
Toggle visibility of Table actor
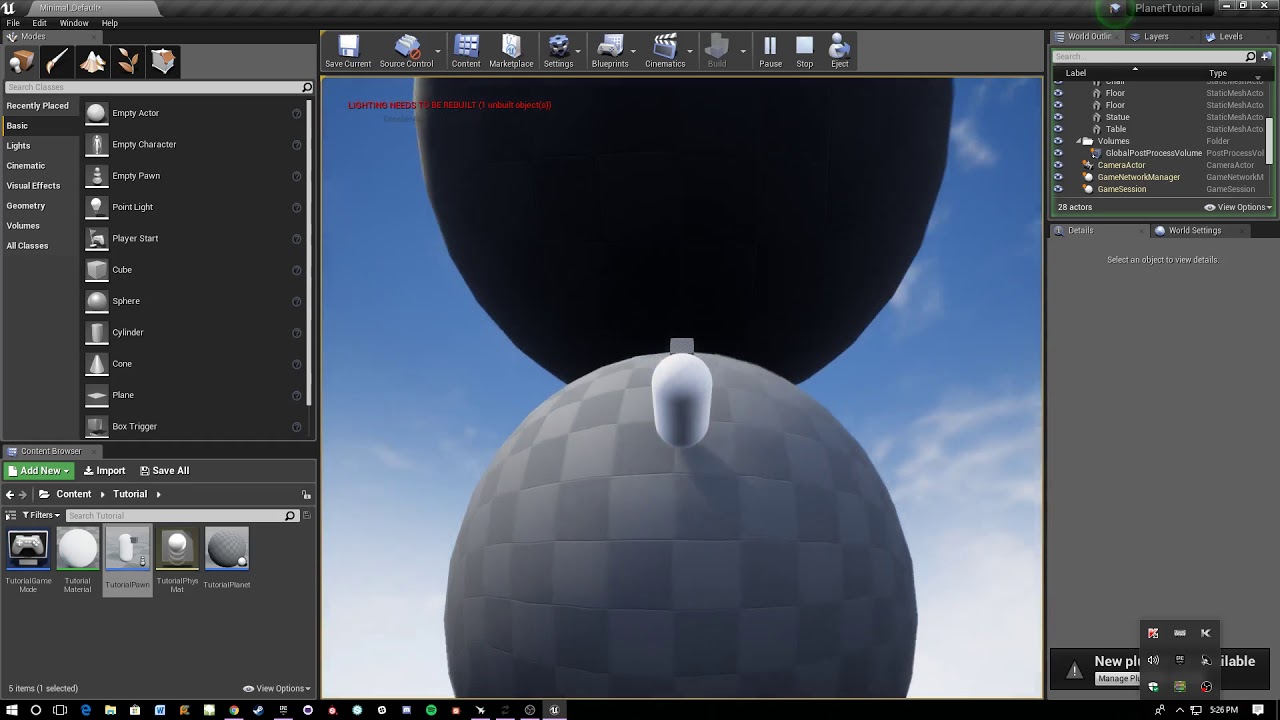pyautogui.click(x=1058, y=129)
